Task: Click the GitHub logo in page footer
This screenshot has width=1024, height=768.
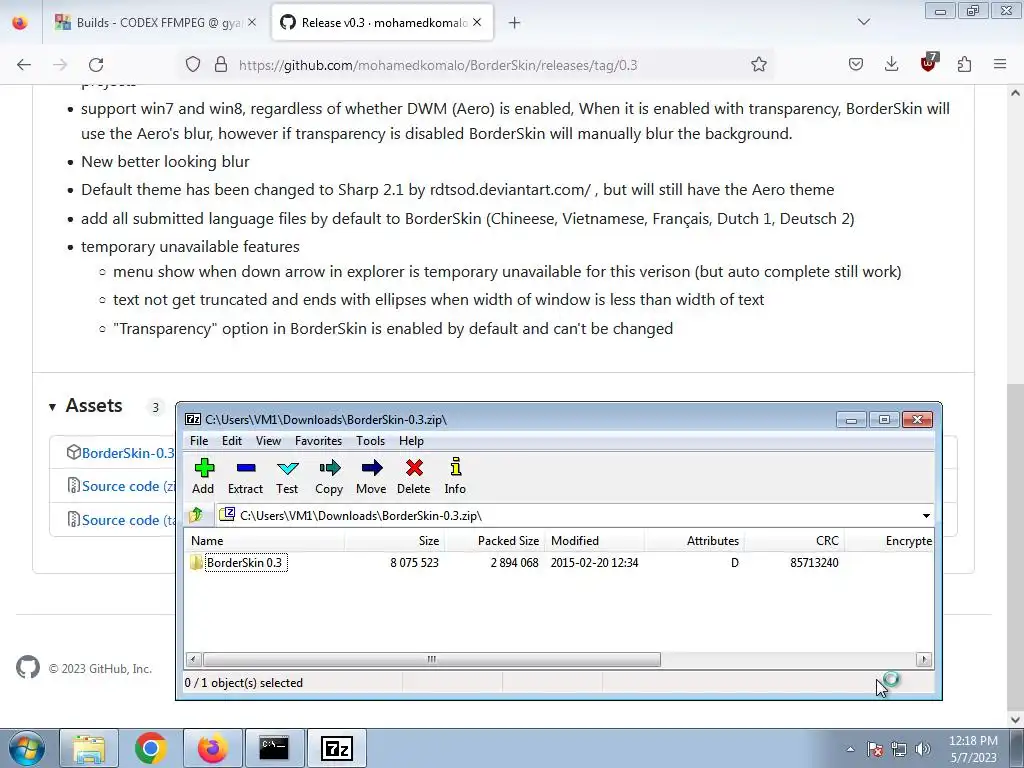Action: (28, 667)
